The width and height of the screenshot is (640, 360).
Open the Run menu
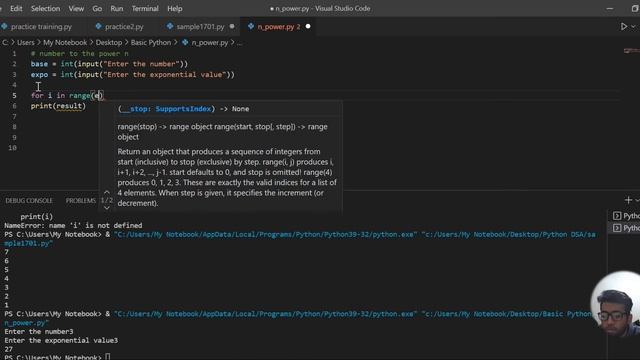(117, 9)
